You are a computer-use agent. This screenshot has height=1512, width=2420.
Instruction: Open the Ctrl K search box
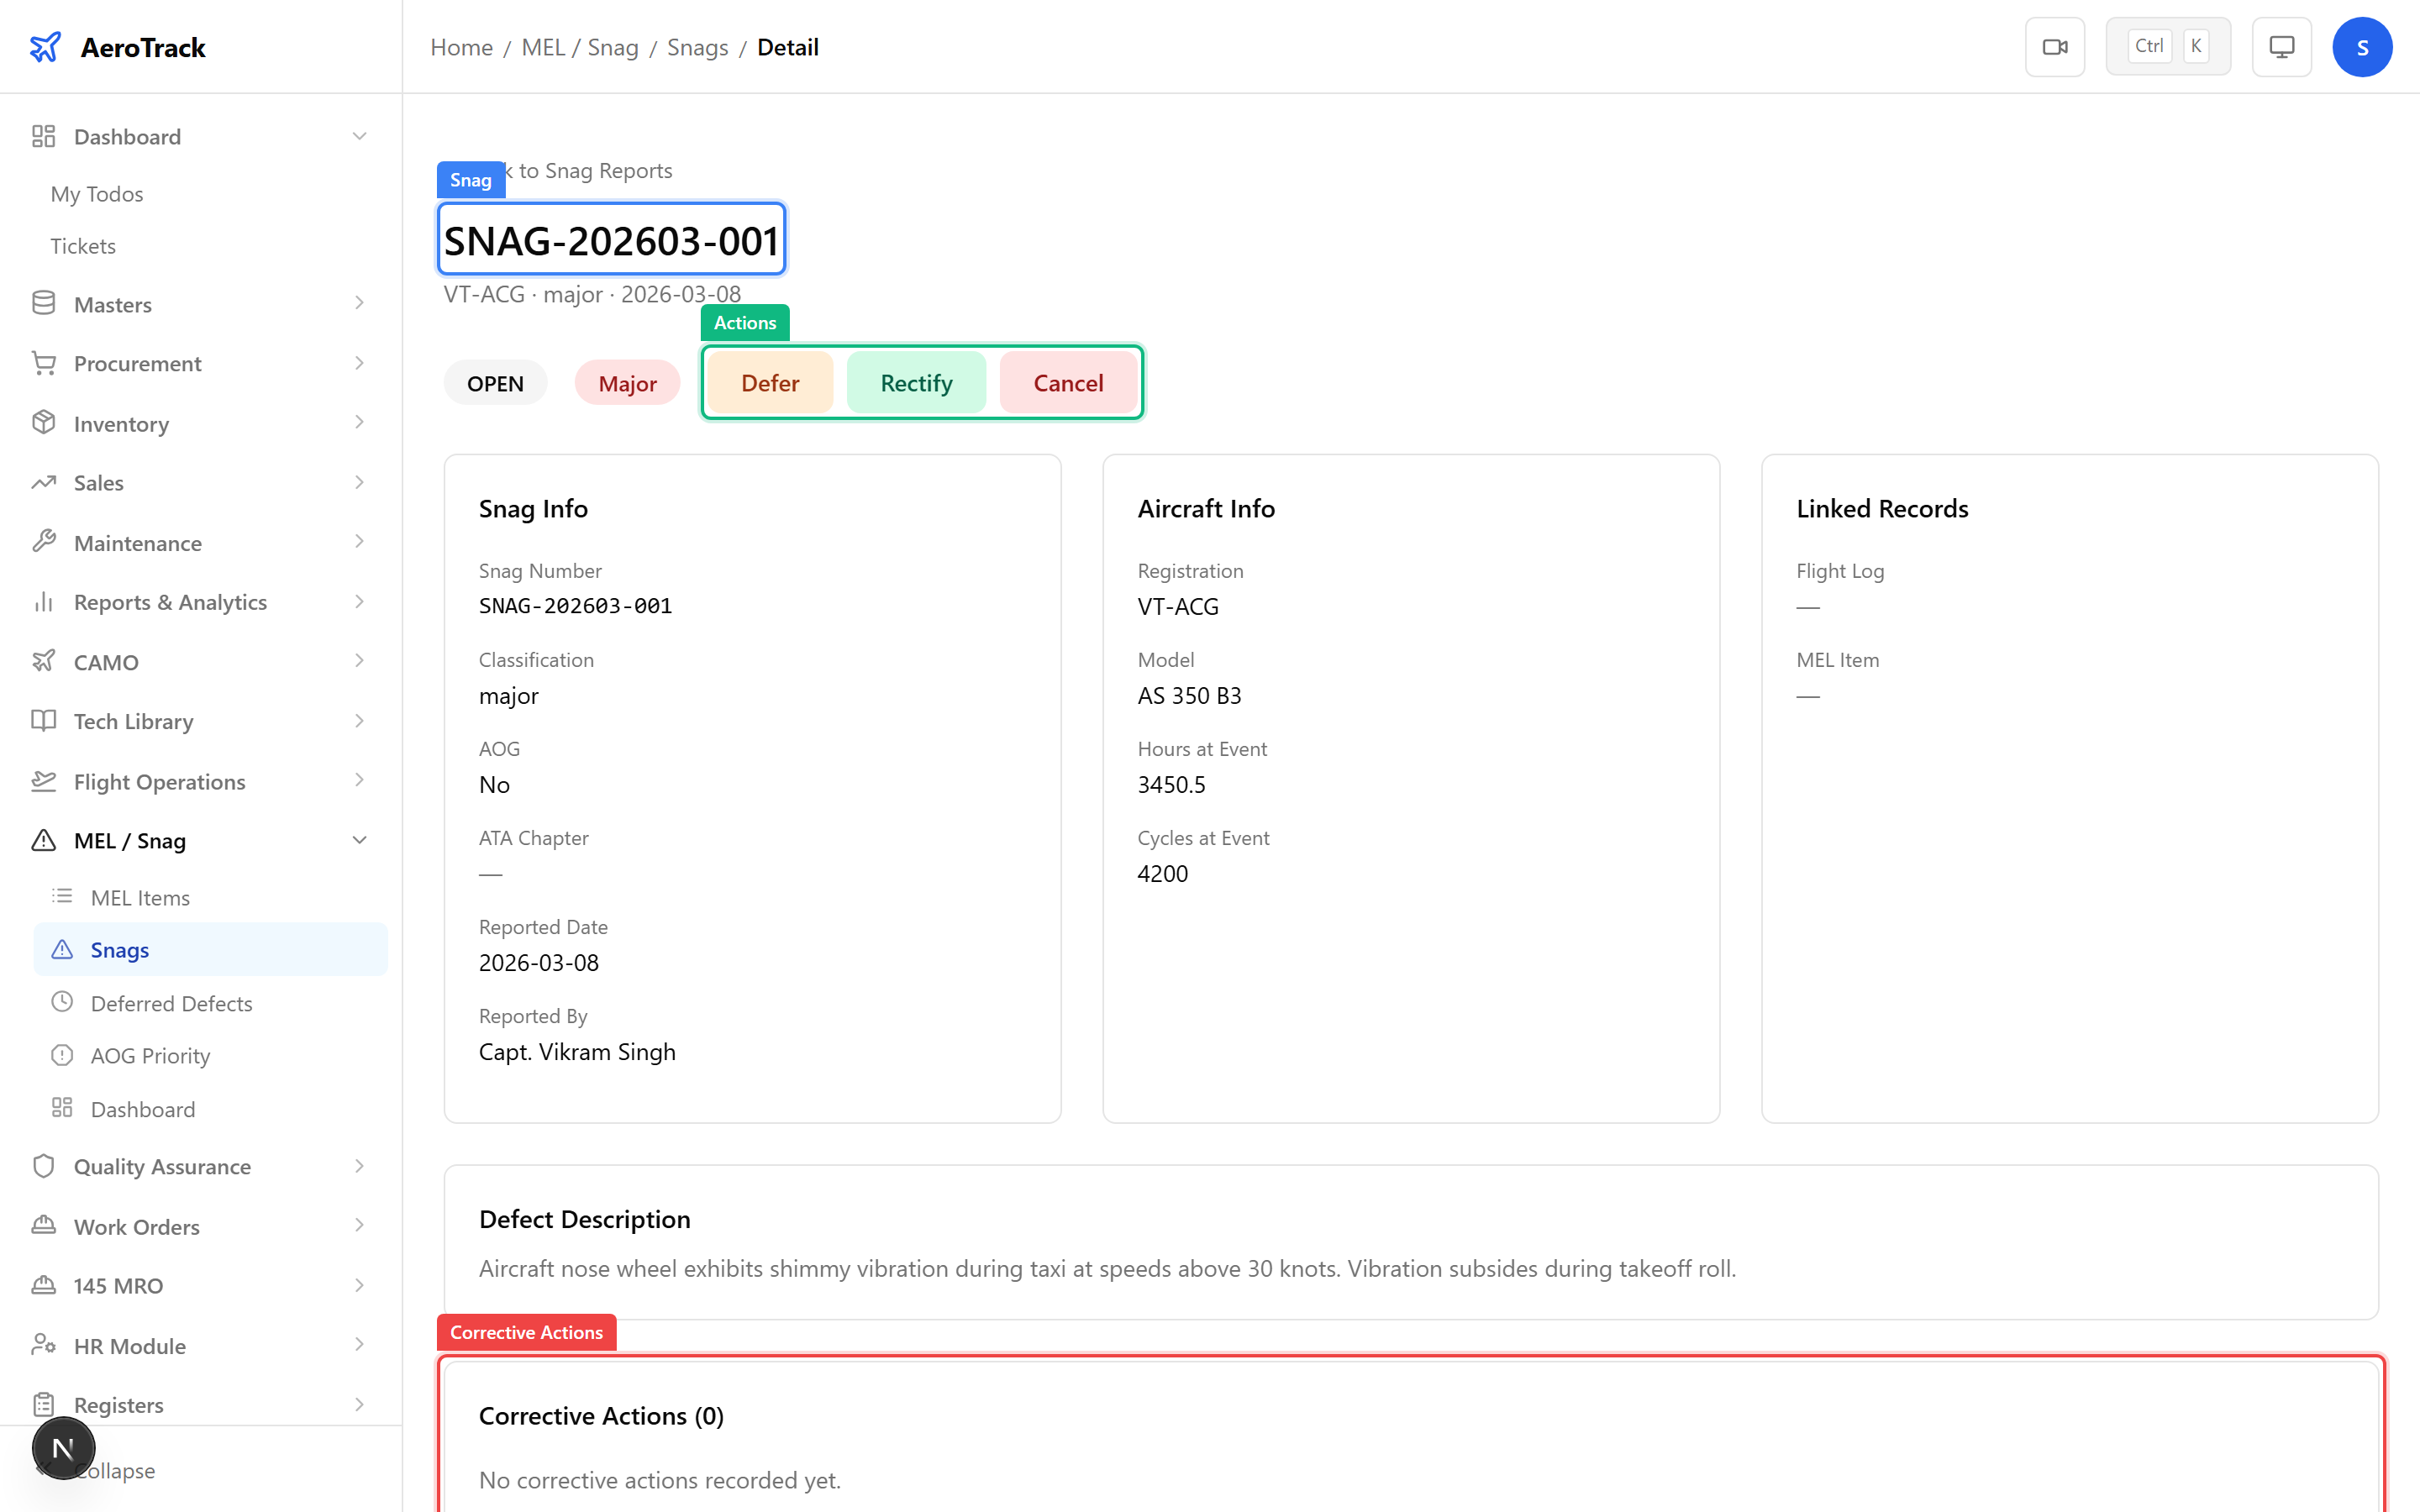(x=2167, y=45)
